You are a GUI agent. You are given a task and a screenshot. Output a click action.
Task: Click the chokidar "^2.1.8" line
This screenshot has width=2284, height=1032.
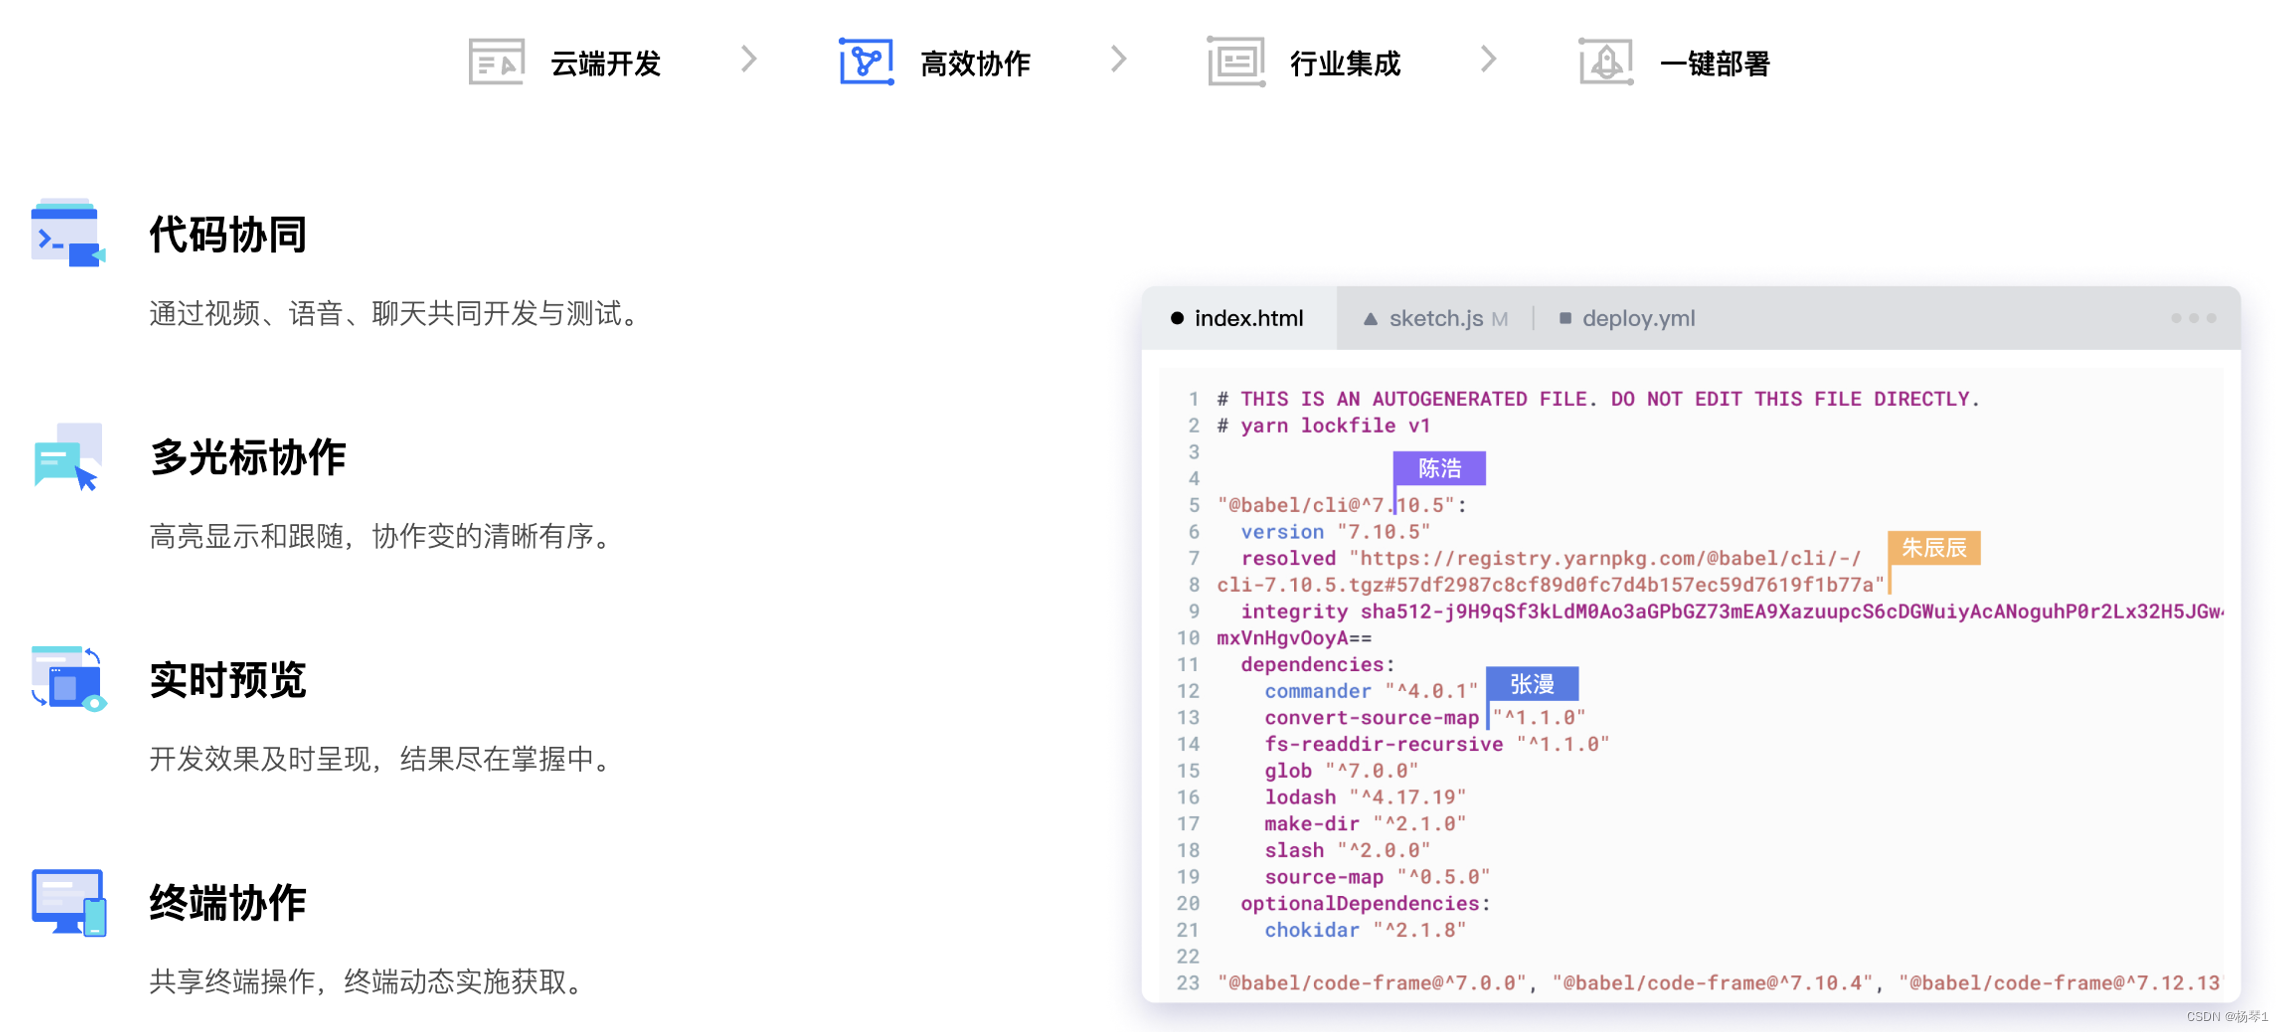point(1365,930)
